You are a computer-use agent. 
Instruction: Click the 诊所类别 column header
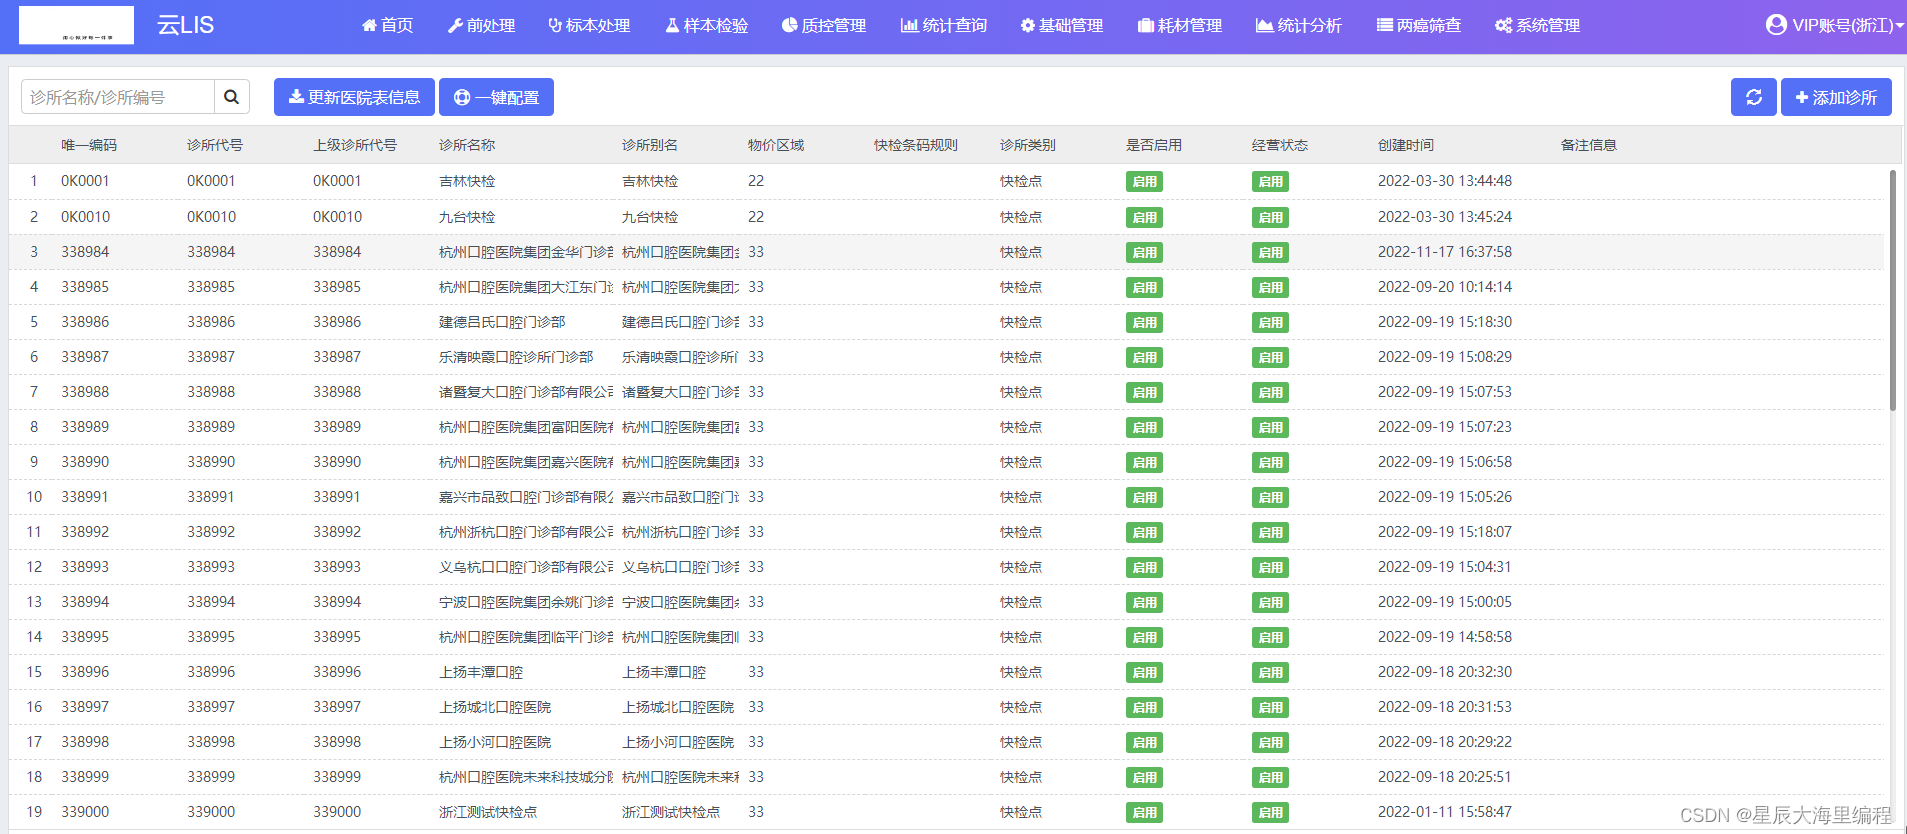click(x=1028, y=145)
